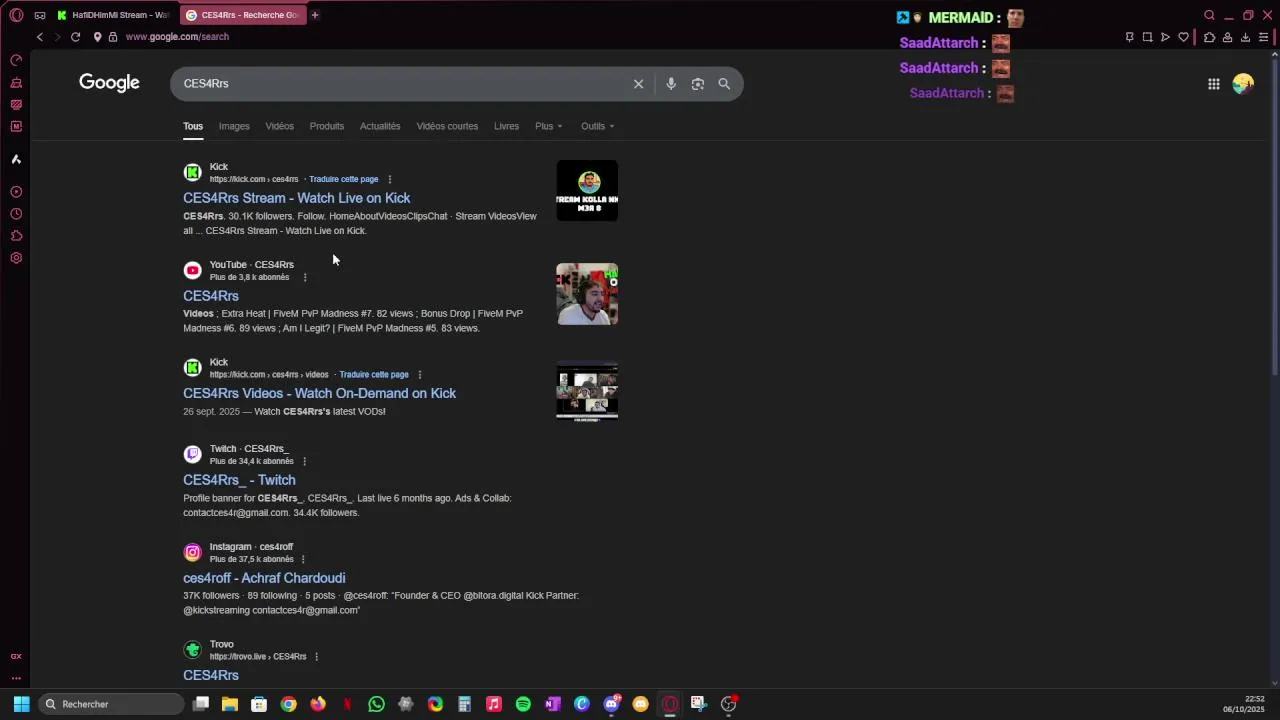Screen dimensions: 1280x720
Task: Open the Opera tab search magnifier
Action: click(1209, 15)
